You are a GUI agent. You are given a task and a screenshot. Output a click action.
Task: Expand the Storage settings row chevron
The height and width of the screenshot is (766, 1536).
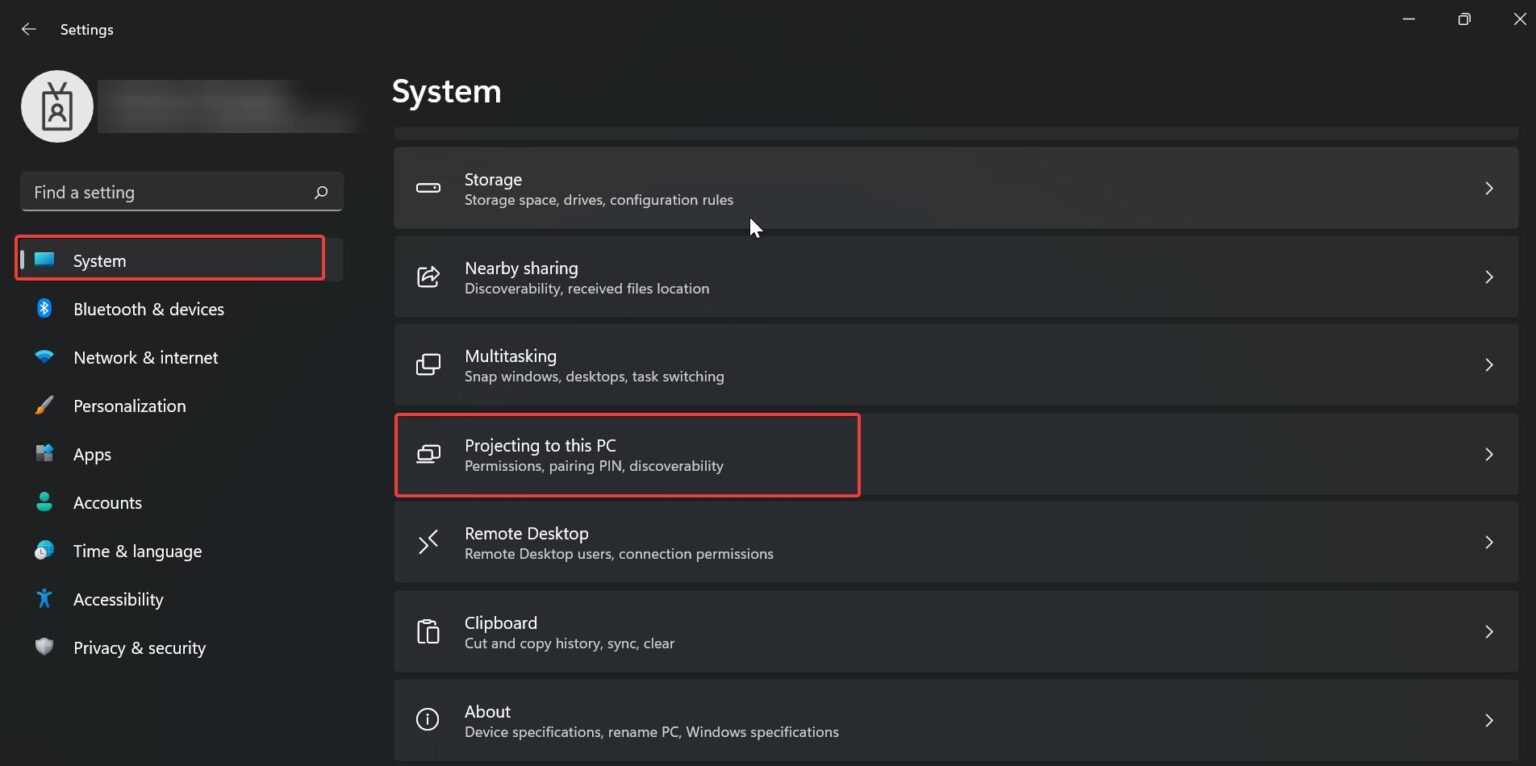[1489, 188]
